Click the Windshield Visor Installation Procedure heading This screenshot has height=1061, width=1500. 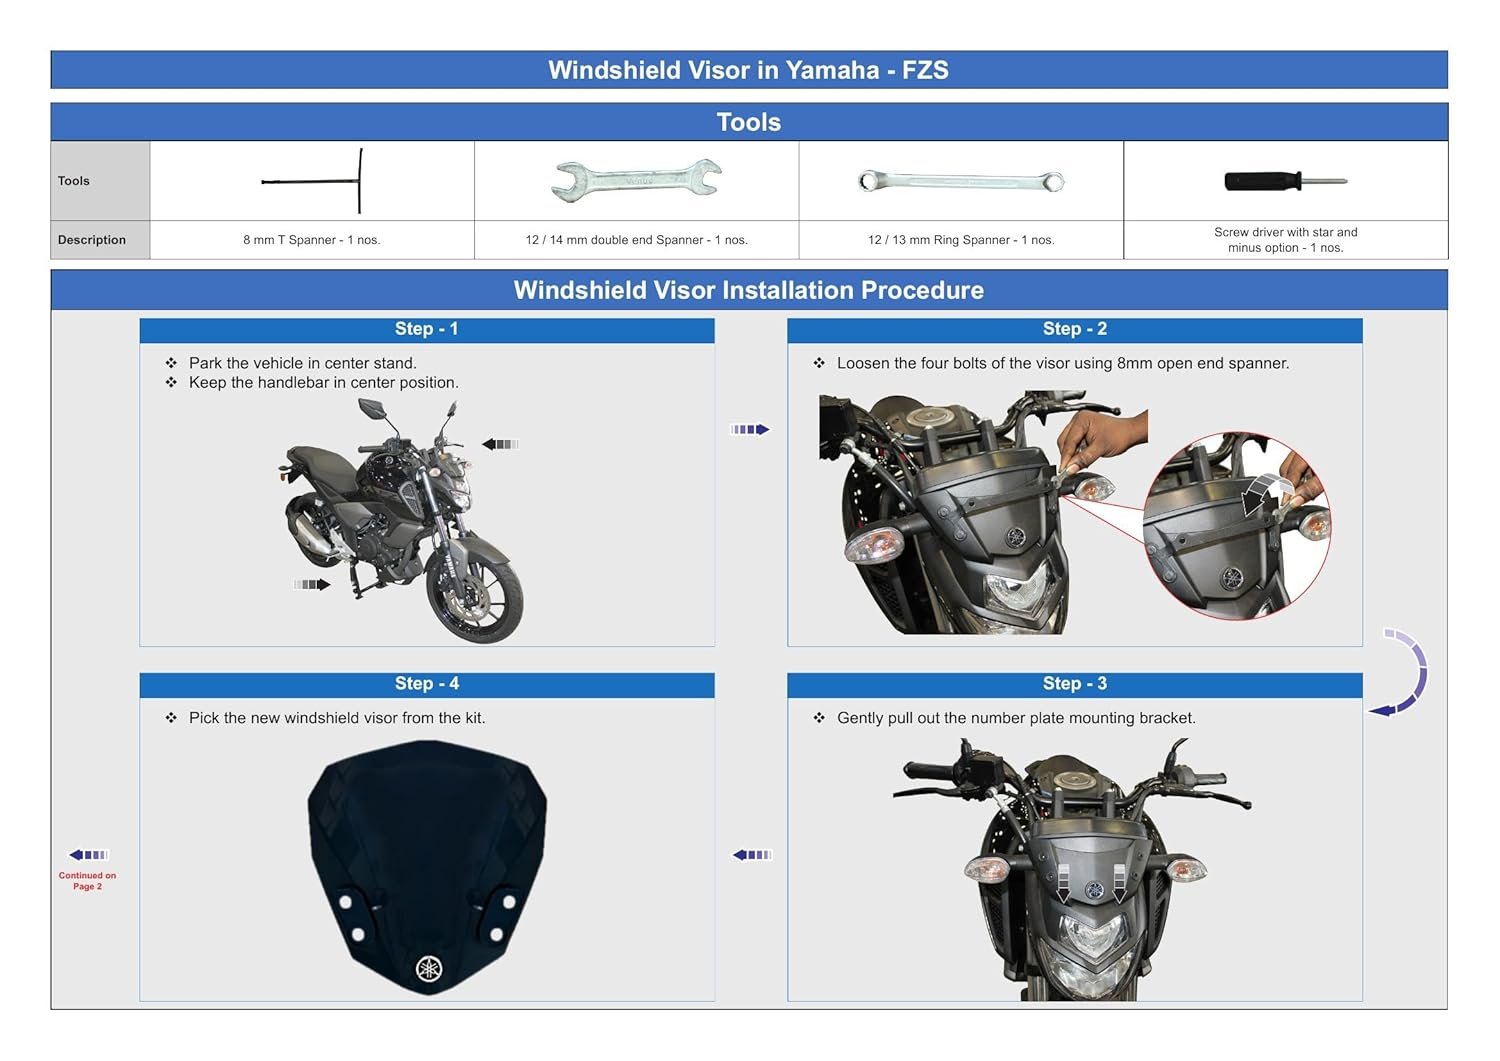(x=748, y=290)
